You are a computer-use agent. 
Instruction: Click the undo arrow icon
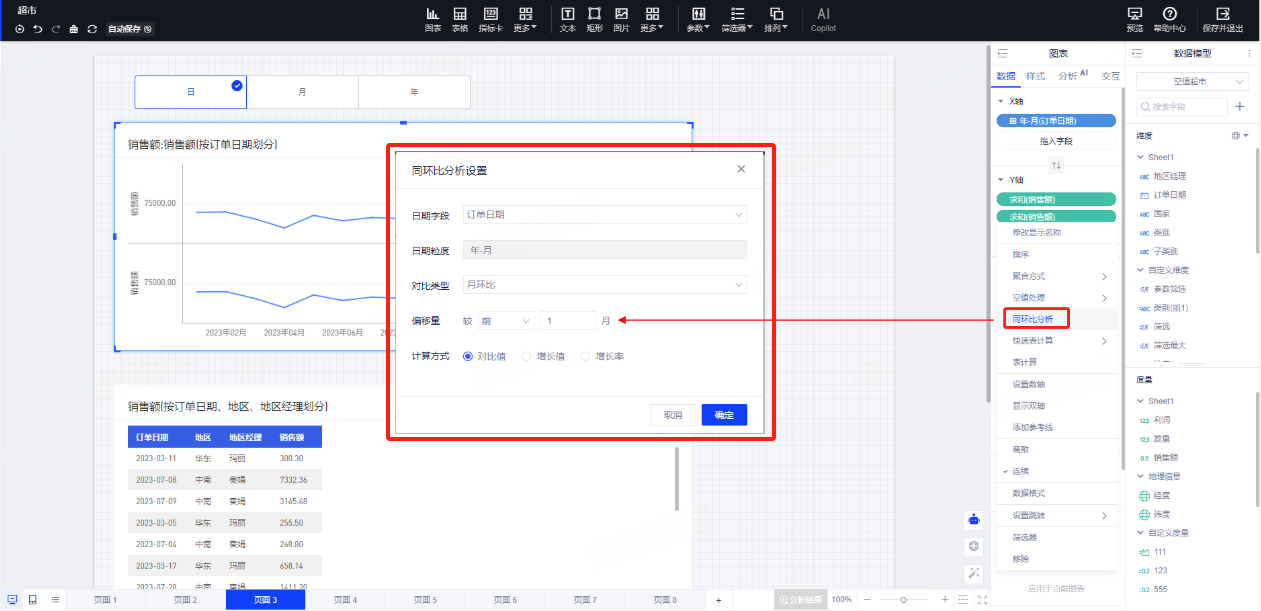(38, 29)
